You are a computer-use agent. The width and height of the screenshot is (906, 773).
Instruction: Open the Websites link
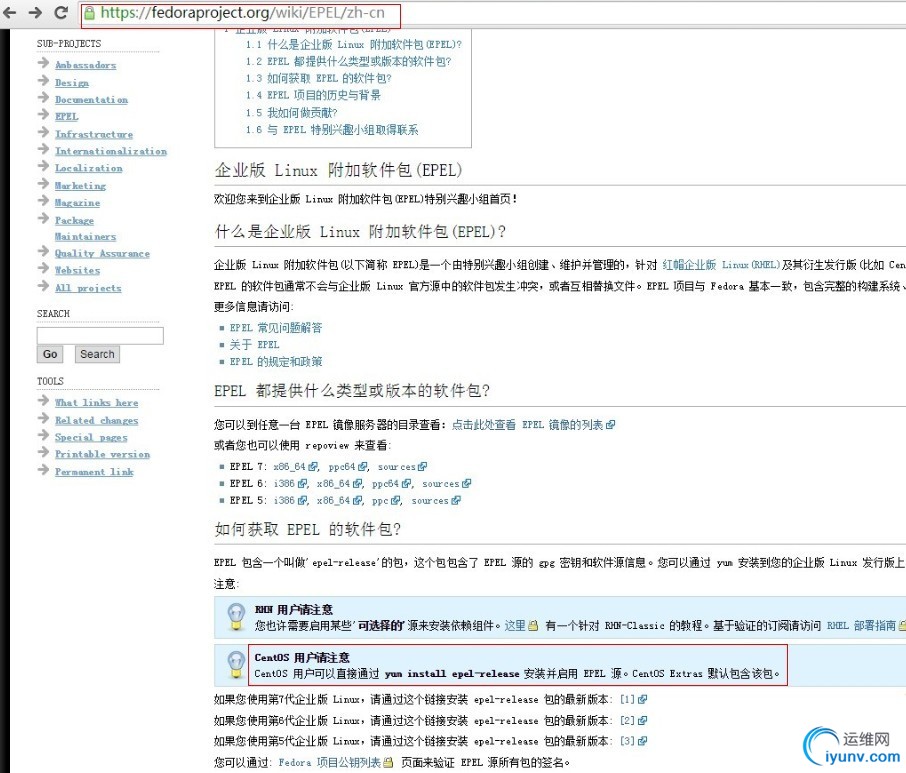pyautogui.click(x=77, y=270)
